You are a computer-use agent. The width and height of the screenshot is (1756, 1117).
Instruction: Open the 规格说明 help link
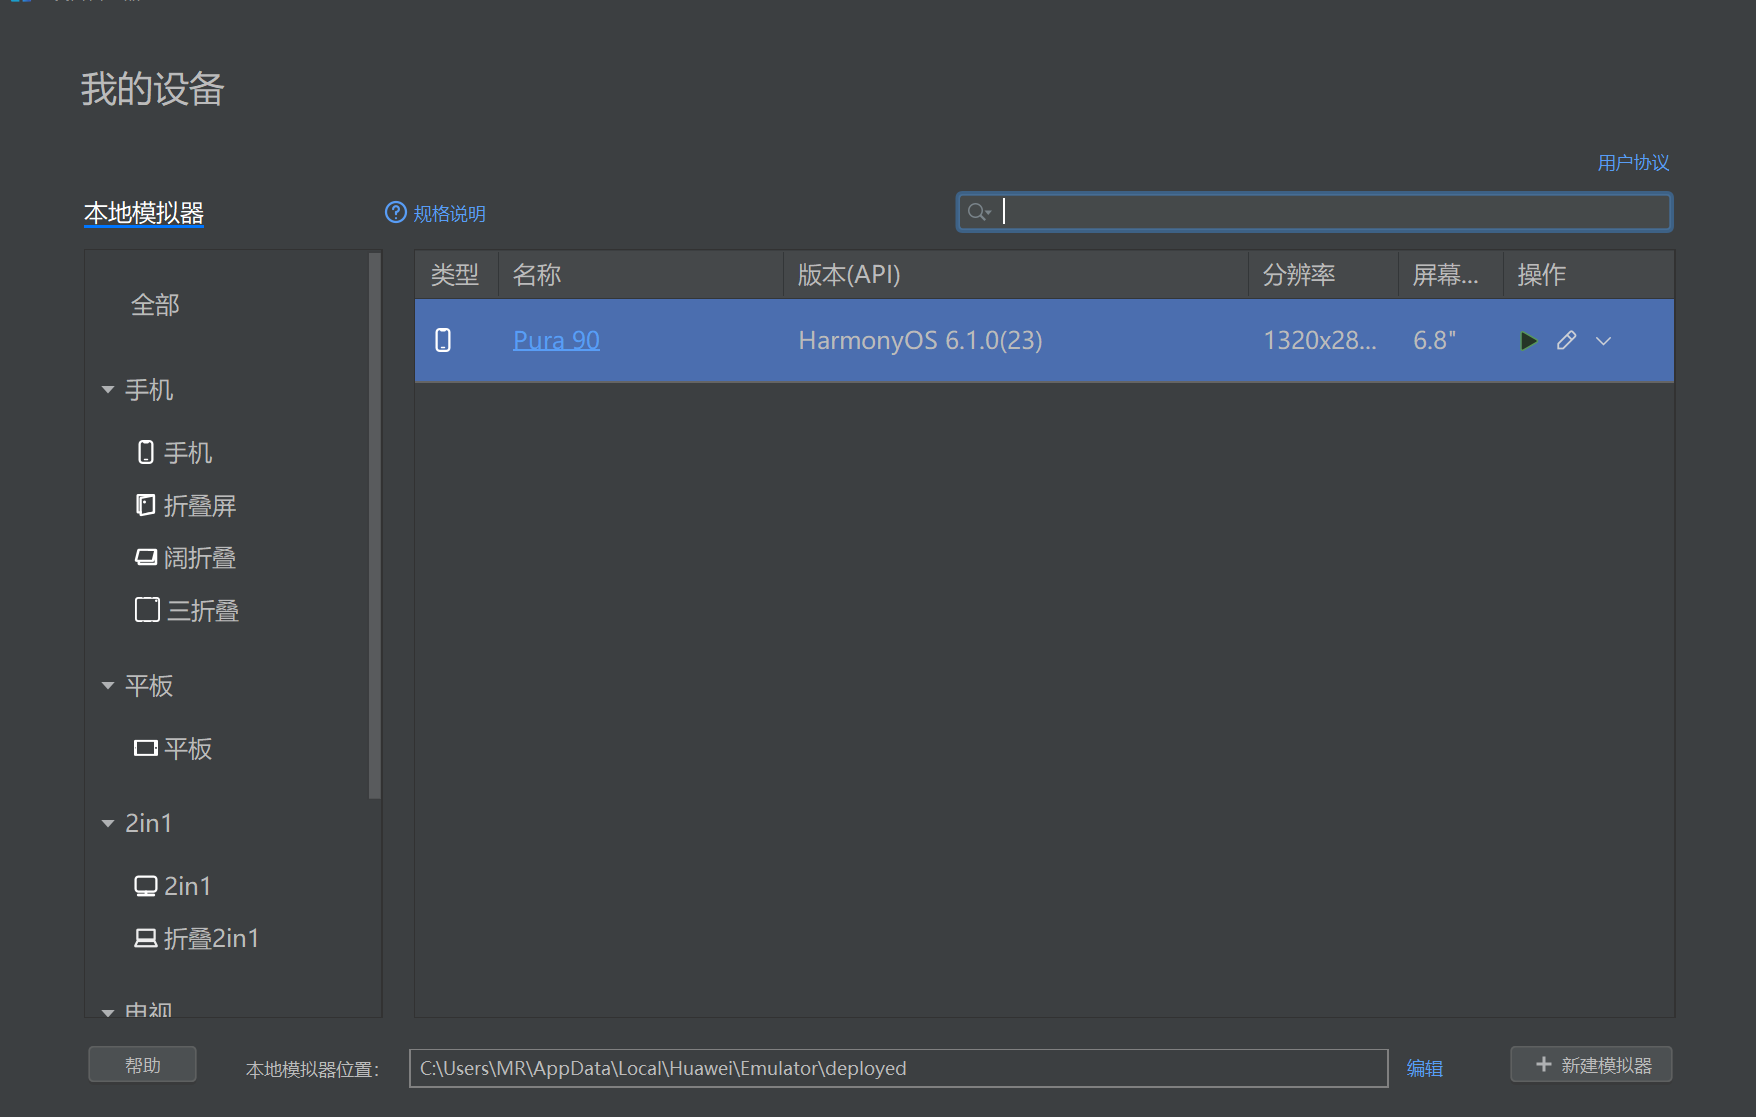click(449, 213)
